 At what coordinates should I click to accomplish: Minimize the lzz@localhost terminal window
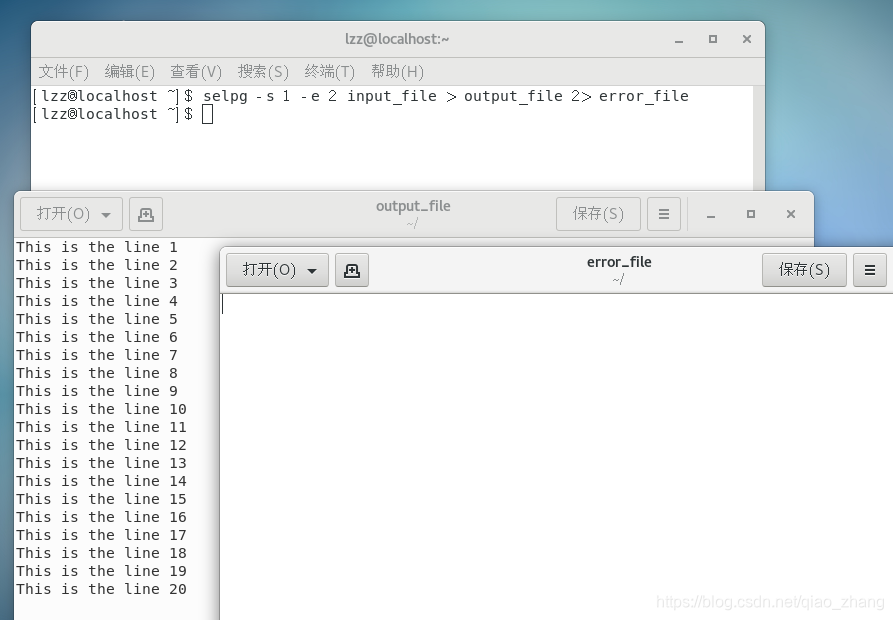[x=679, y=39]
